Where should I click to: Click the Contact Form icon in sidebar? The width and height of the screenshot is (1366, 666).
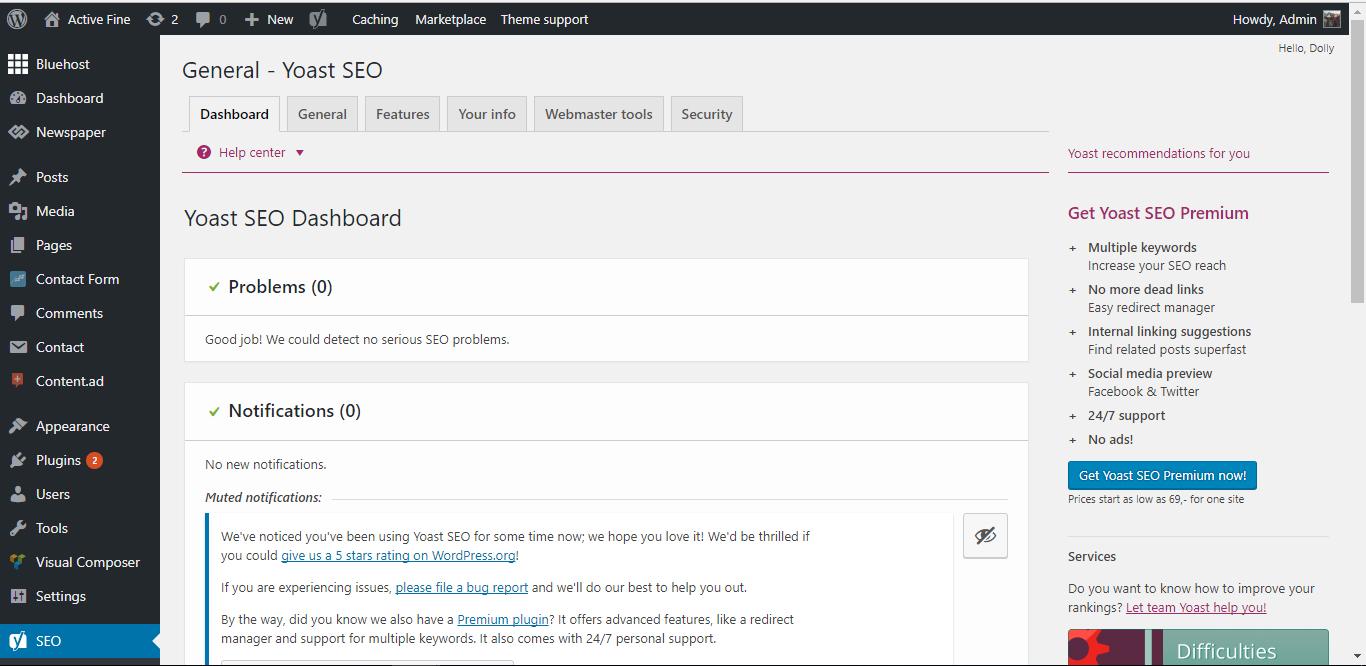[x=17, y=279]
